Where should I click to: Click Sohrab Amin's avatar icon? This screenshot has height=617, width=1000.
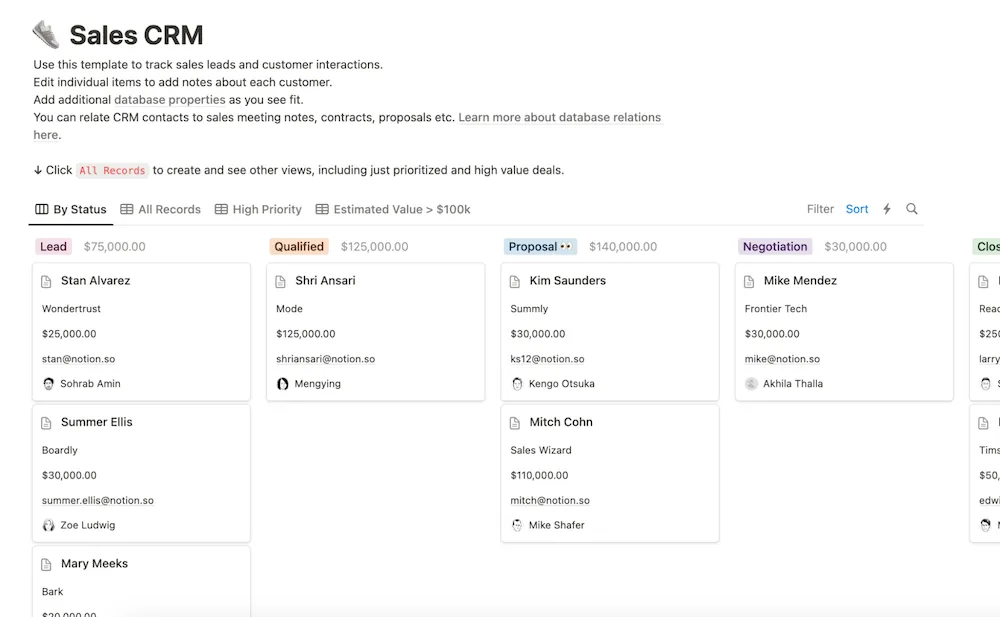(x=49, y=383)
